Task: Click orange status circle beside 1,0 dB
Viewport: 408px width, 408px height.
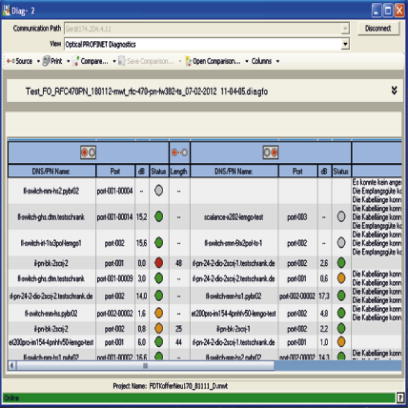Action: point(341,342)
